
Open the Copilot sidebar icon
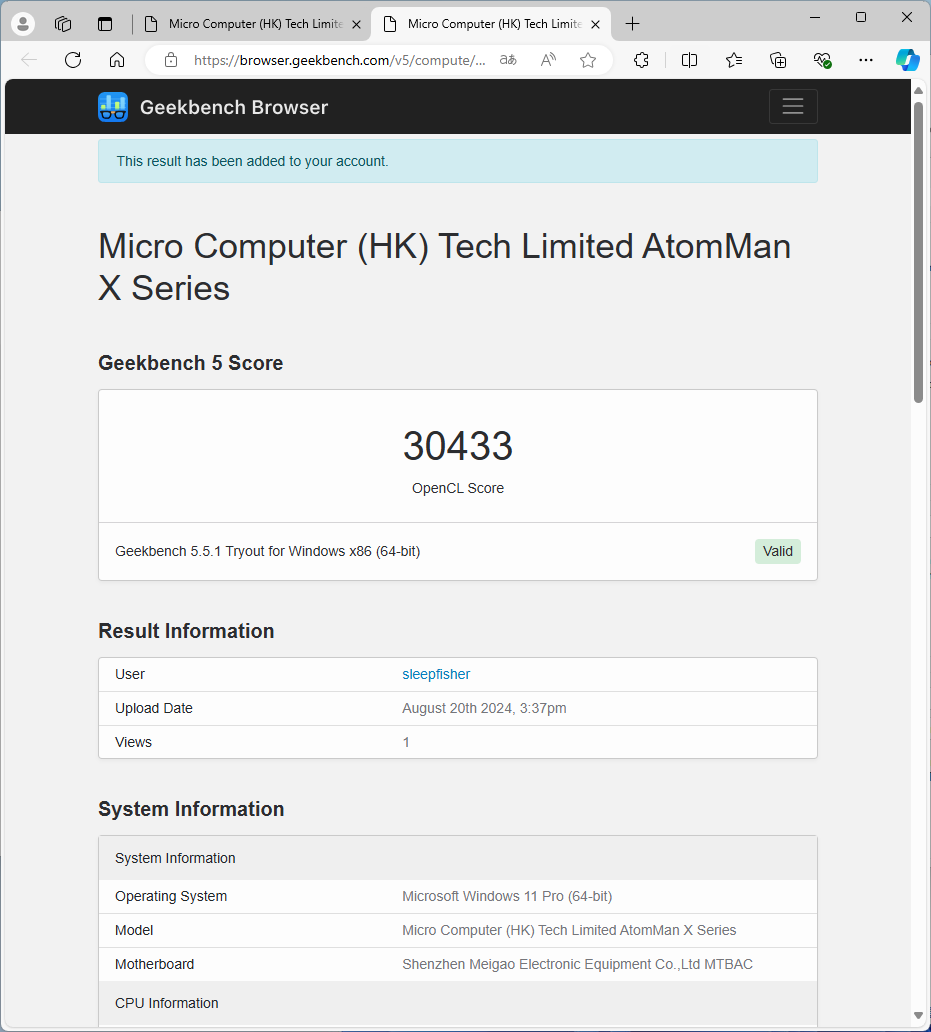click(x=908, y=61)
